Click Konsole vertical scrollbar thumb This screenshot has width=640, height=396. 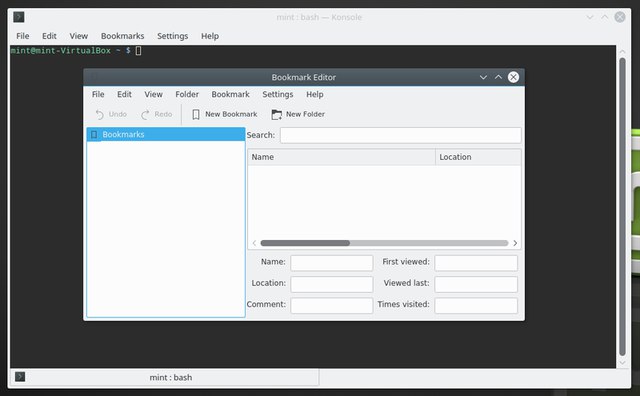click(x=622, y=207)
